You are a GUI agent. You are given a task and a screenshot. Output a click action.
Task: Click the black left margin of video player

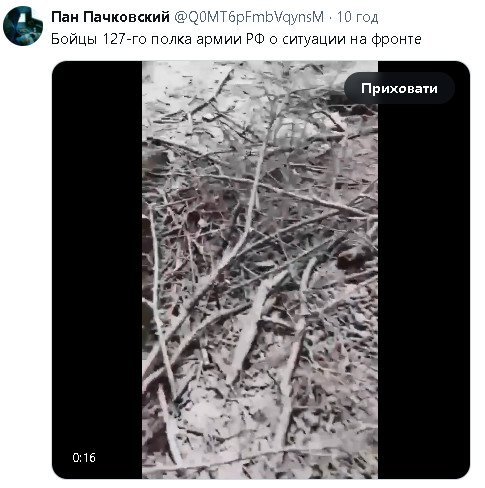coord(97,270)
